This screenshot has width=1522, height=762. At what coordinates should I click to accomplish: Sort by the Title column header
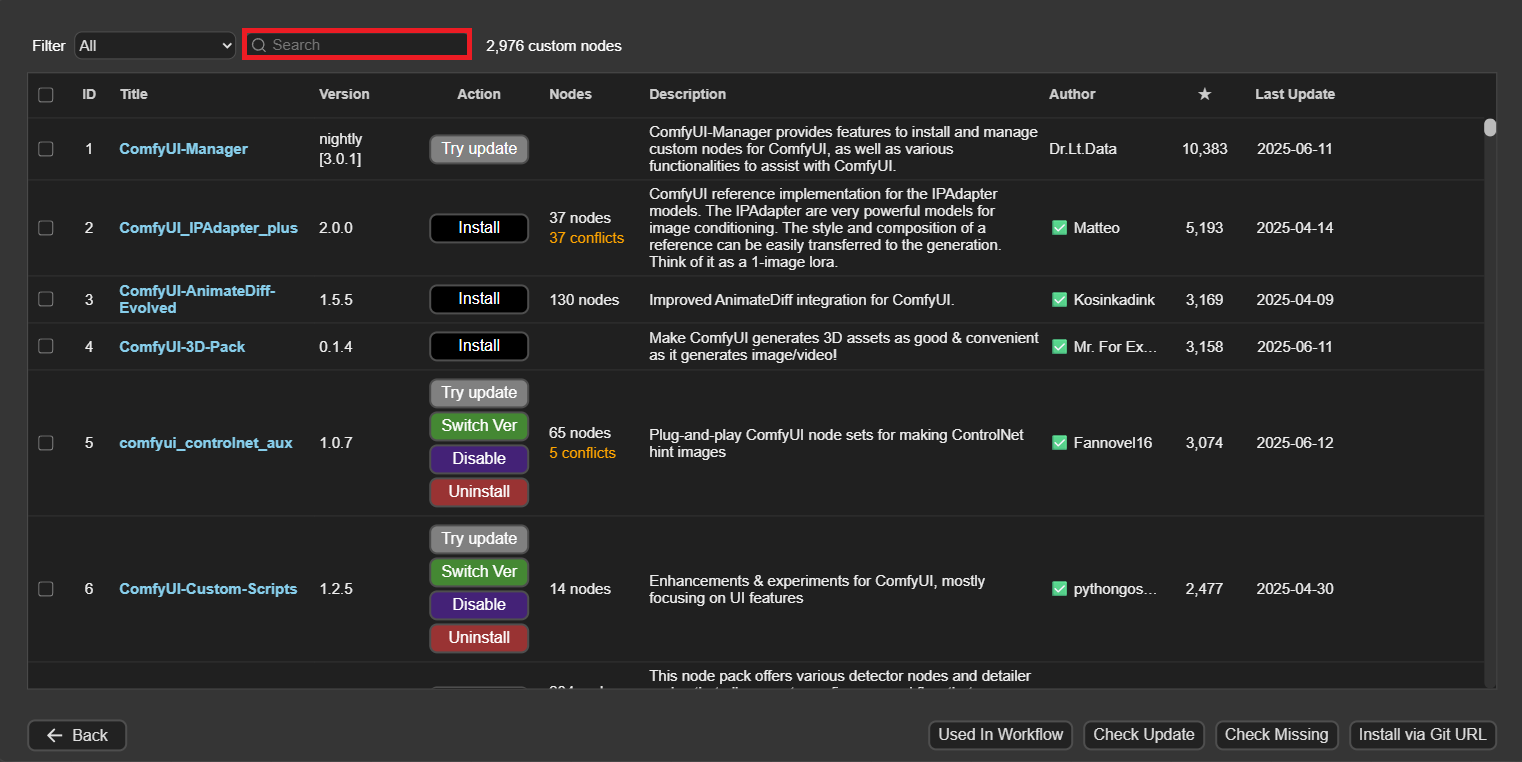tap(133, 94)
